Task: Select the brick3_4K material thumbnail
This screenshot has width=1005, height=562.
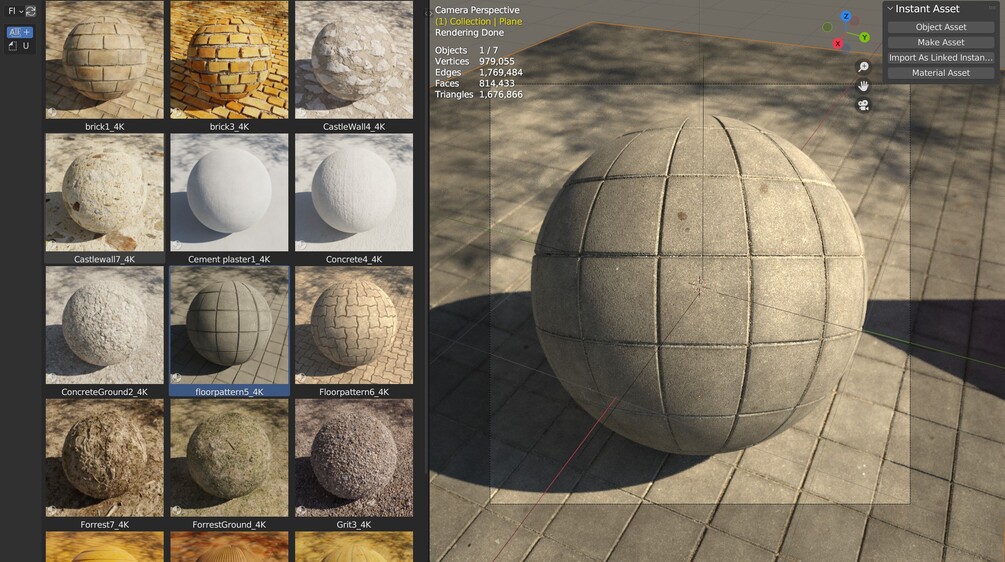Action: (229, 60)
